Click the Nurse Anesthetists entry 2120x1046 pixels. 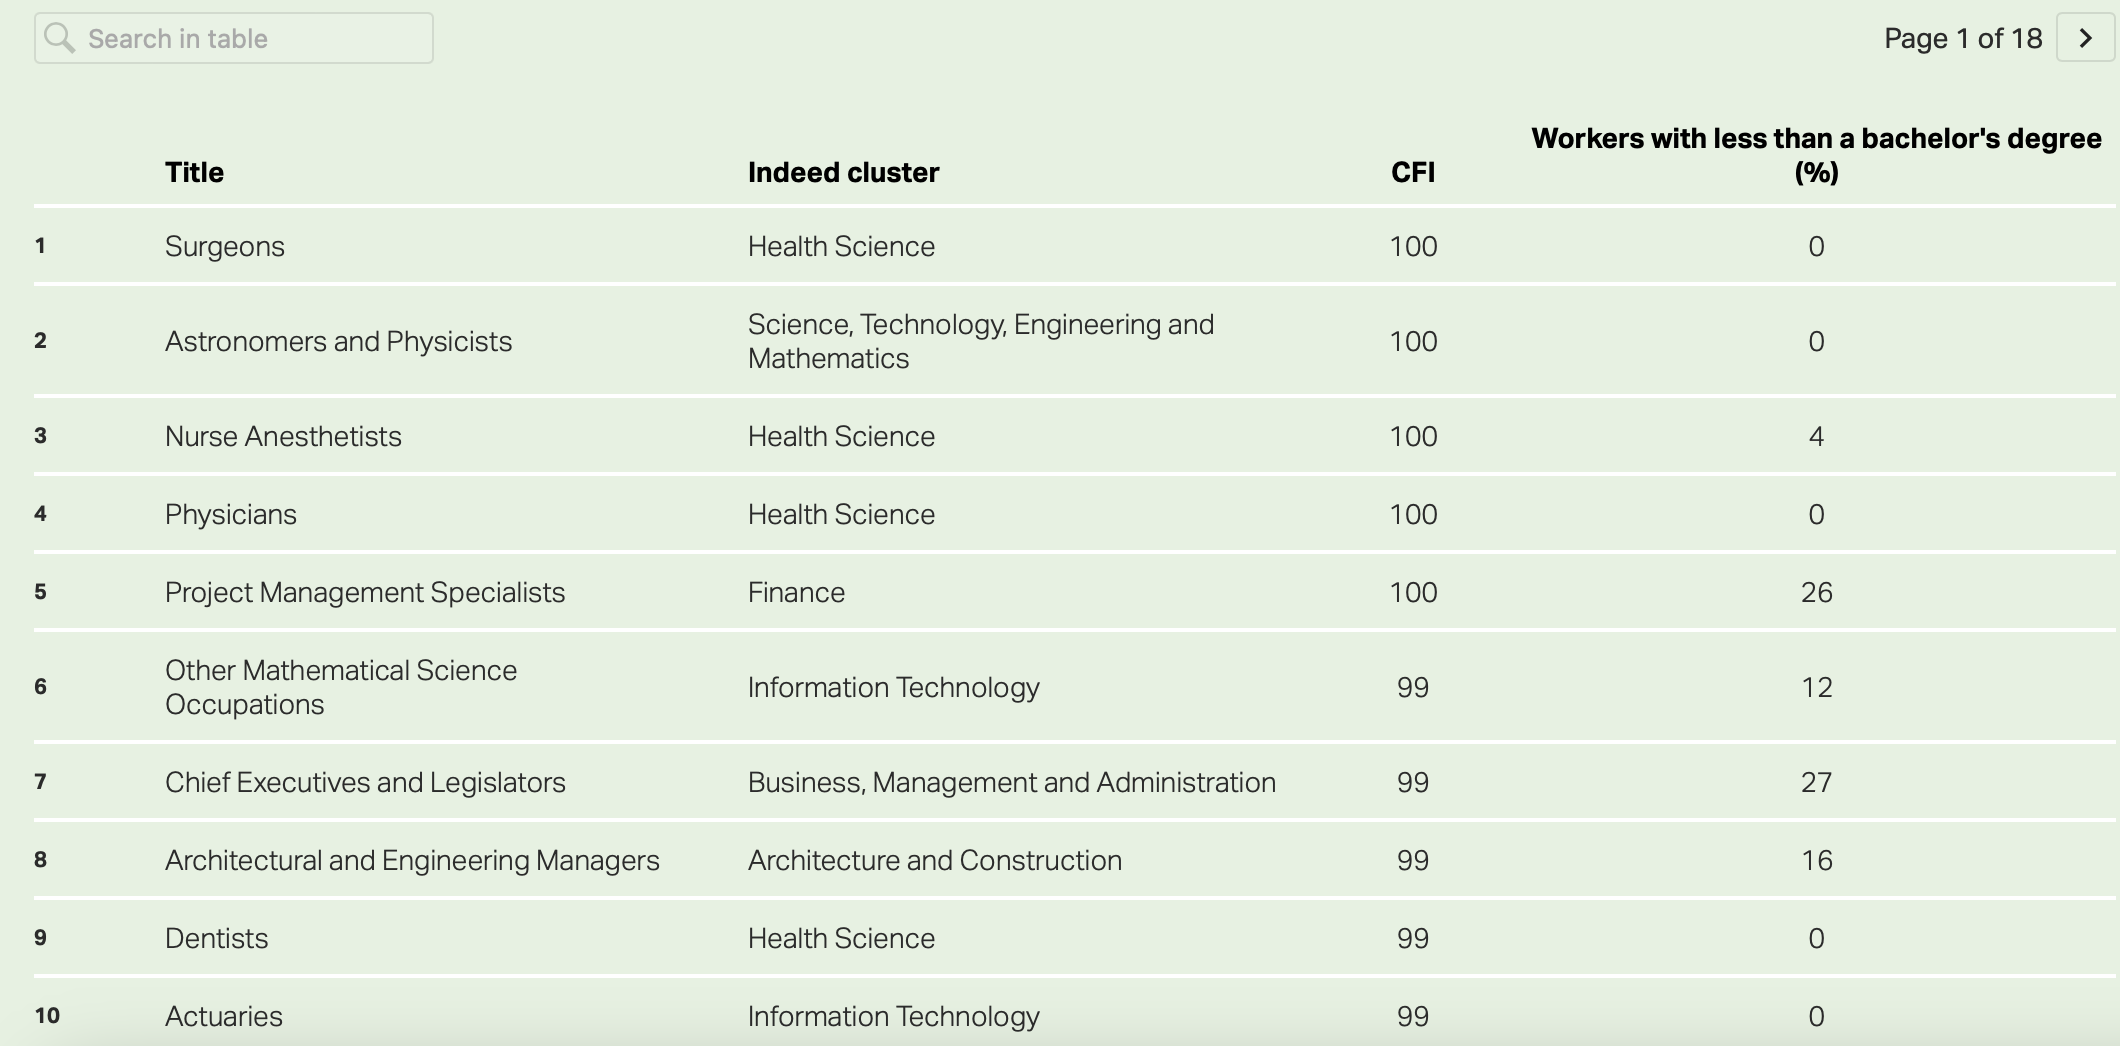click(x=283, y=436)
